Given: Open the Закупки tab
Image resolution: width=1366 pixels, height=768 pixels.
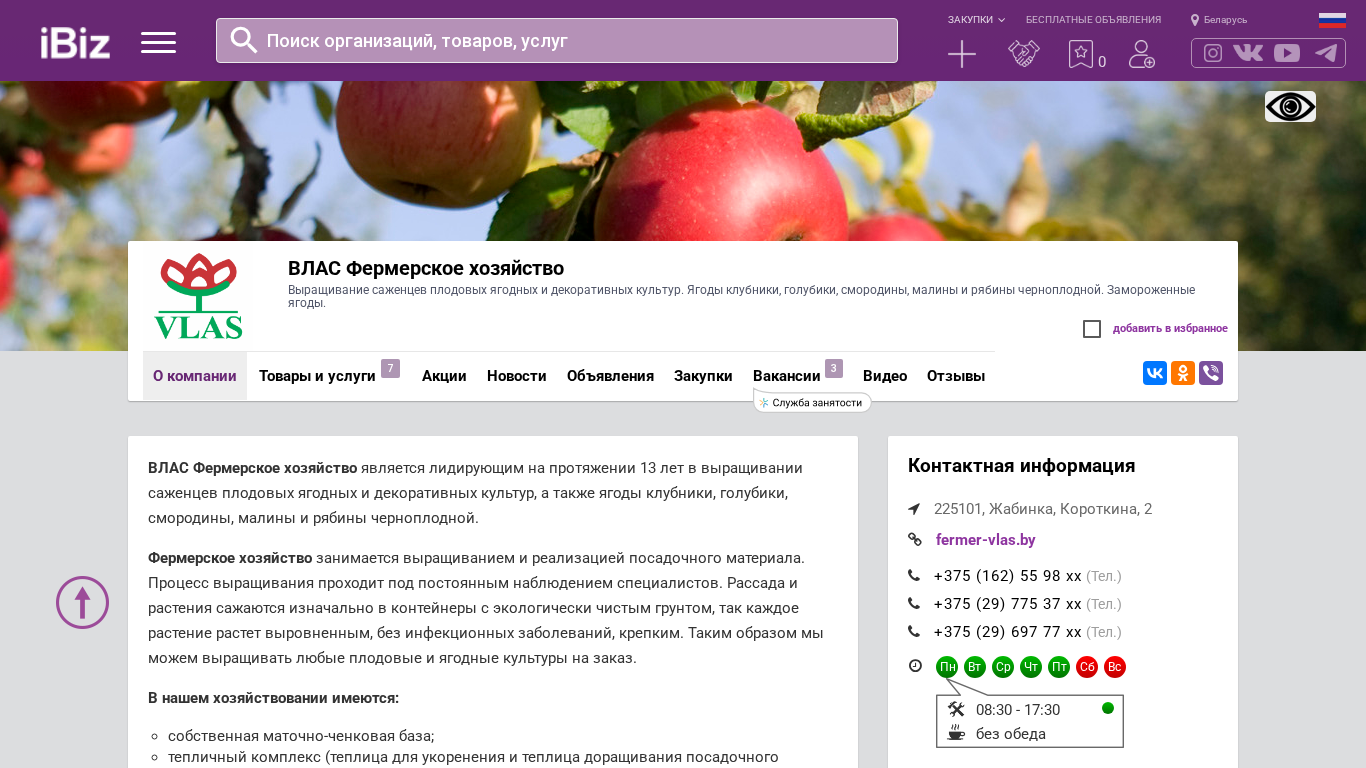Looking at the screenshot, I should [x=703, y=376].
